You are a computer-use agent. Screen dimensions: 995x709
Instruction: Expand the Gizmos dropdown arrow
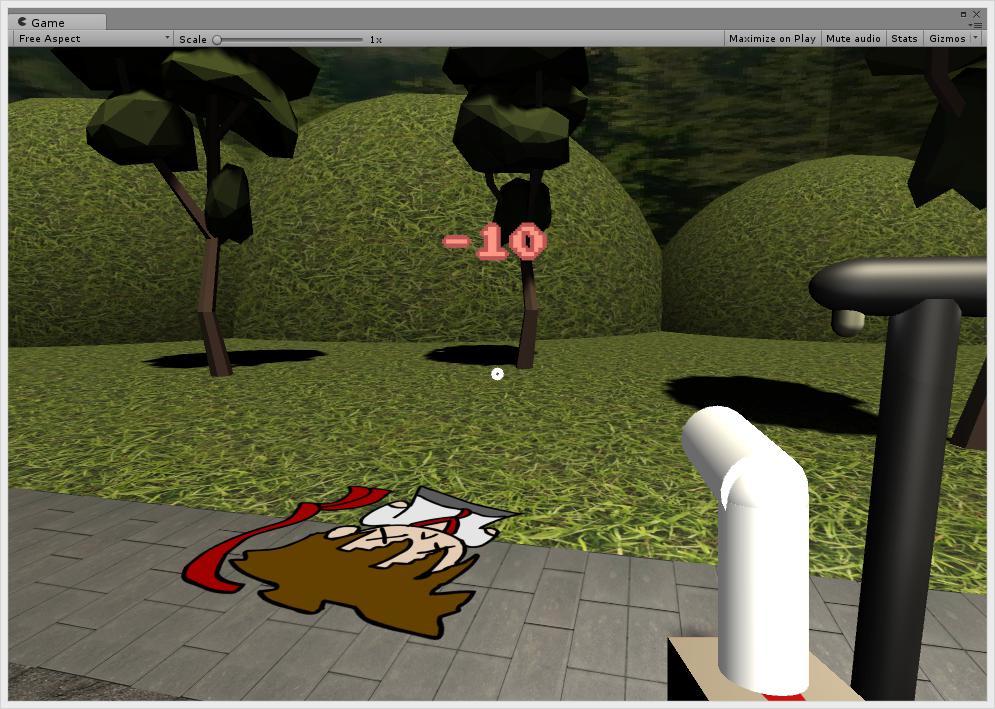975,39
